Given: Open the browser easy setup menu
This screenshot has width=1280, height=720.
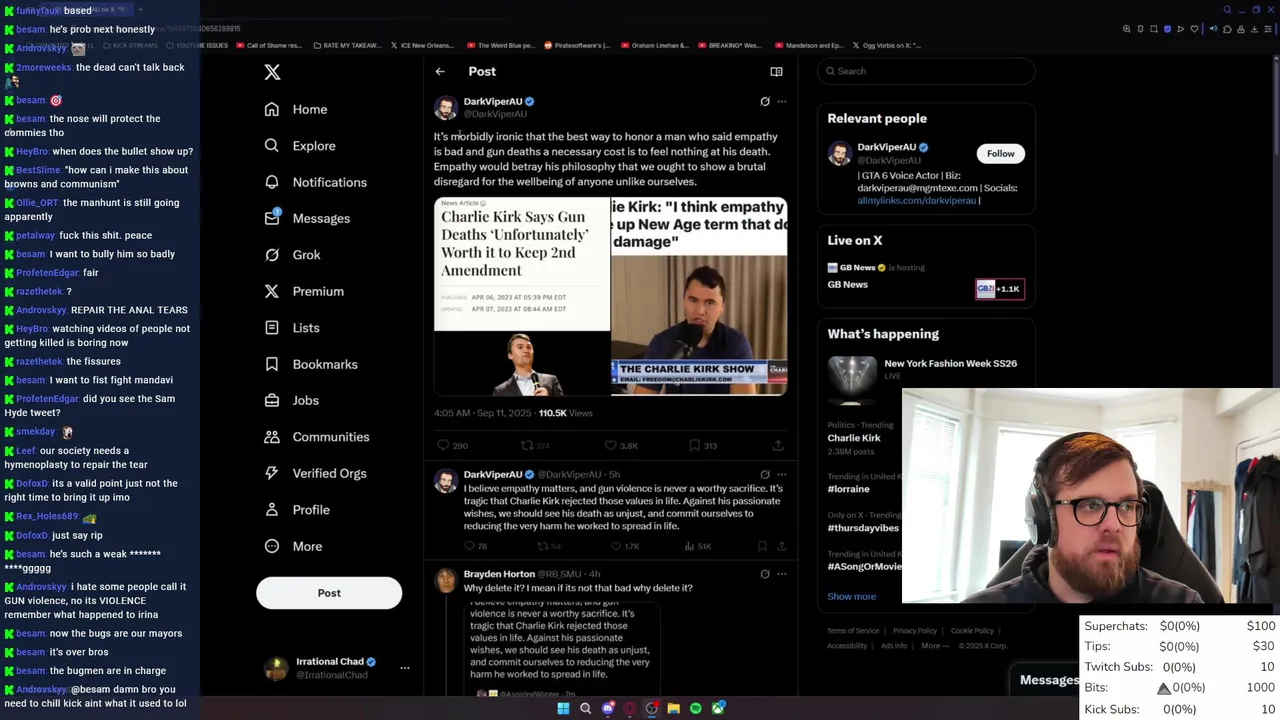Looking at the screenshot, I should tap(1269, 29).
